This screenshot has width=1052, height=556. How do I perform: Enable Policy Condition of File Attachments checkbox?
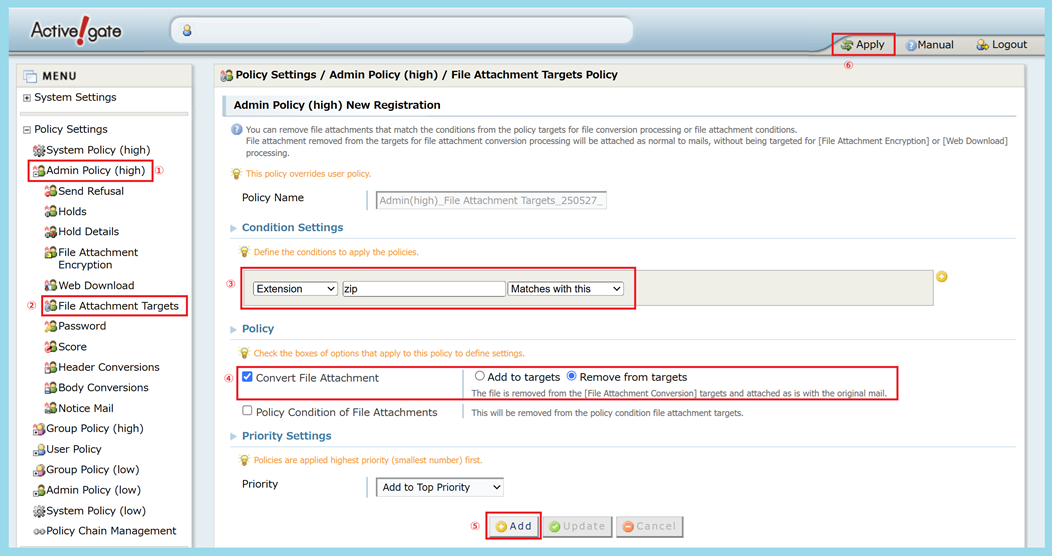coord(247,411)
